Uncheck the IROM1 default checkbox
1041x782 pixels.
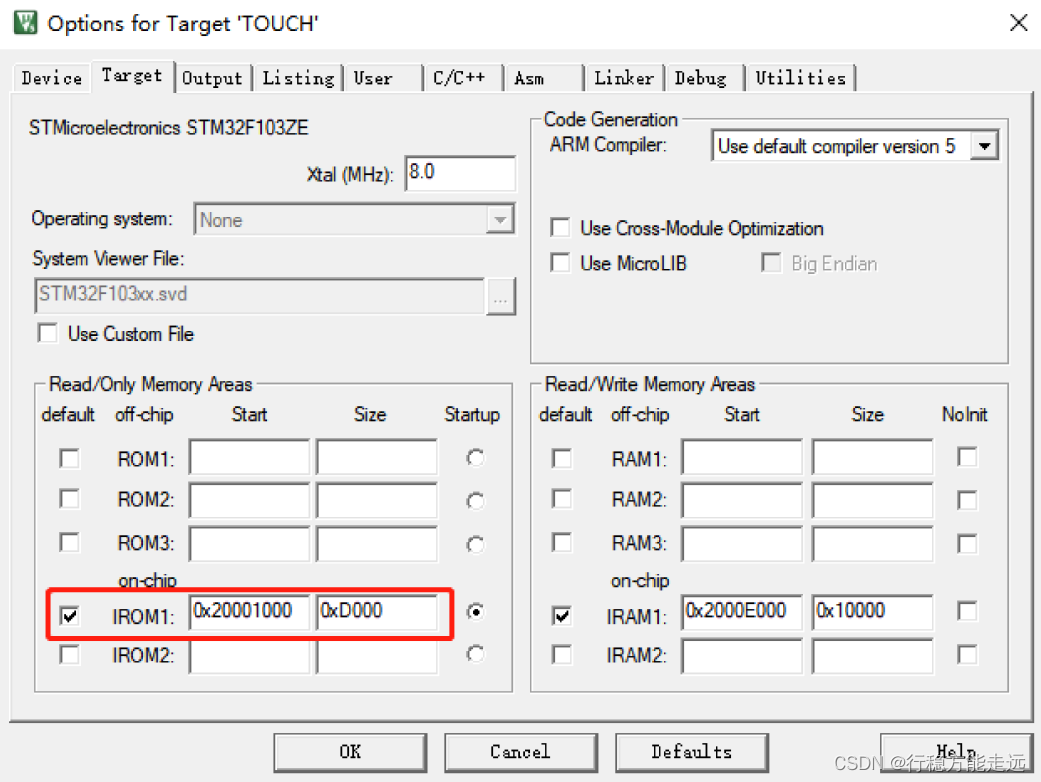point(69,615)
